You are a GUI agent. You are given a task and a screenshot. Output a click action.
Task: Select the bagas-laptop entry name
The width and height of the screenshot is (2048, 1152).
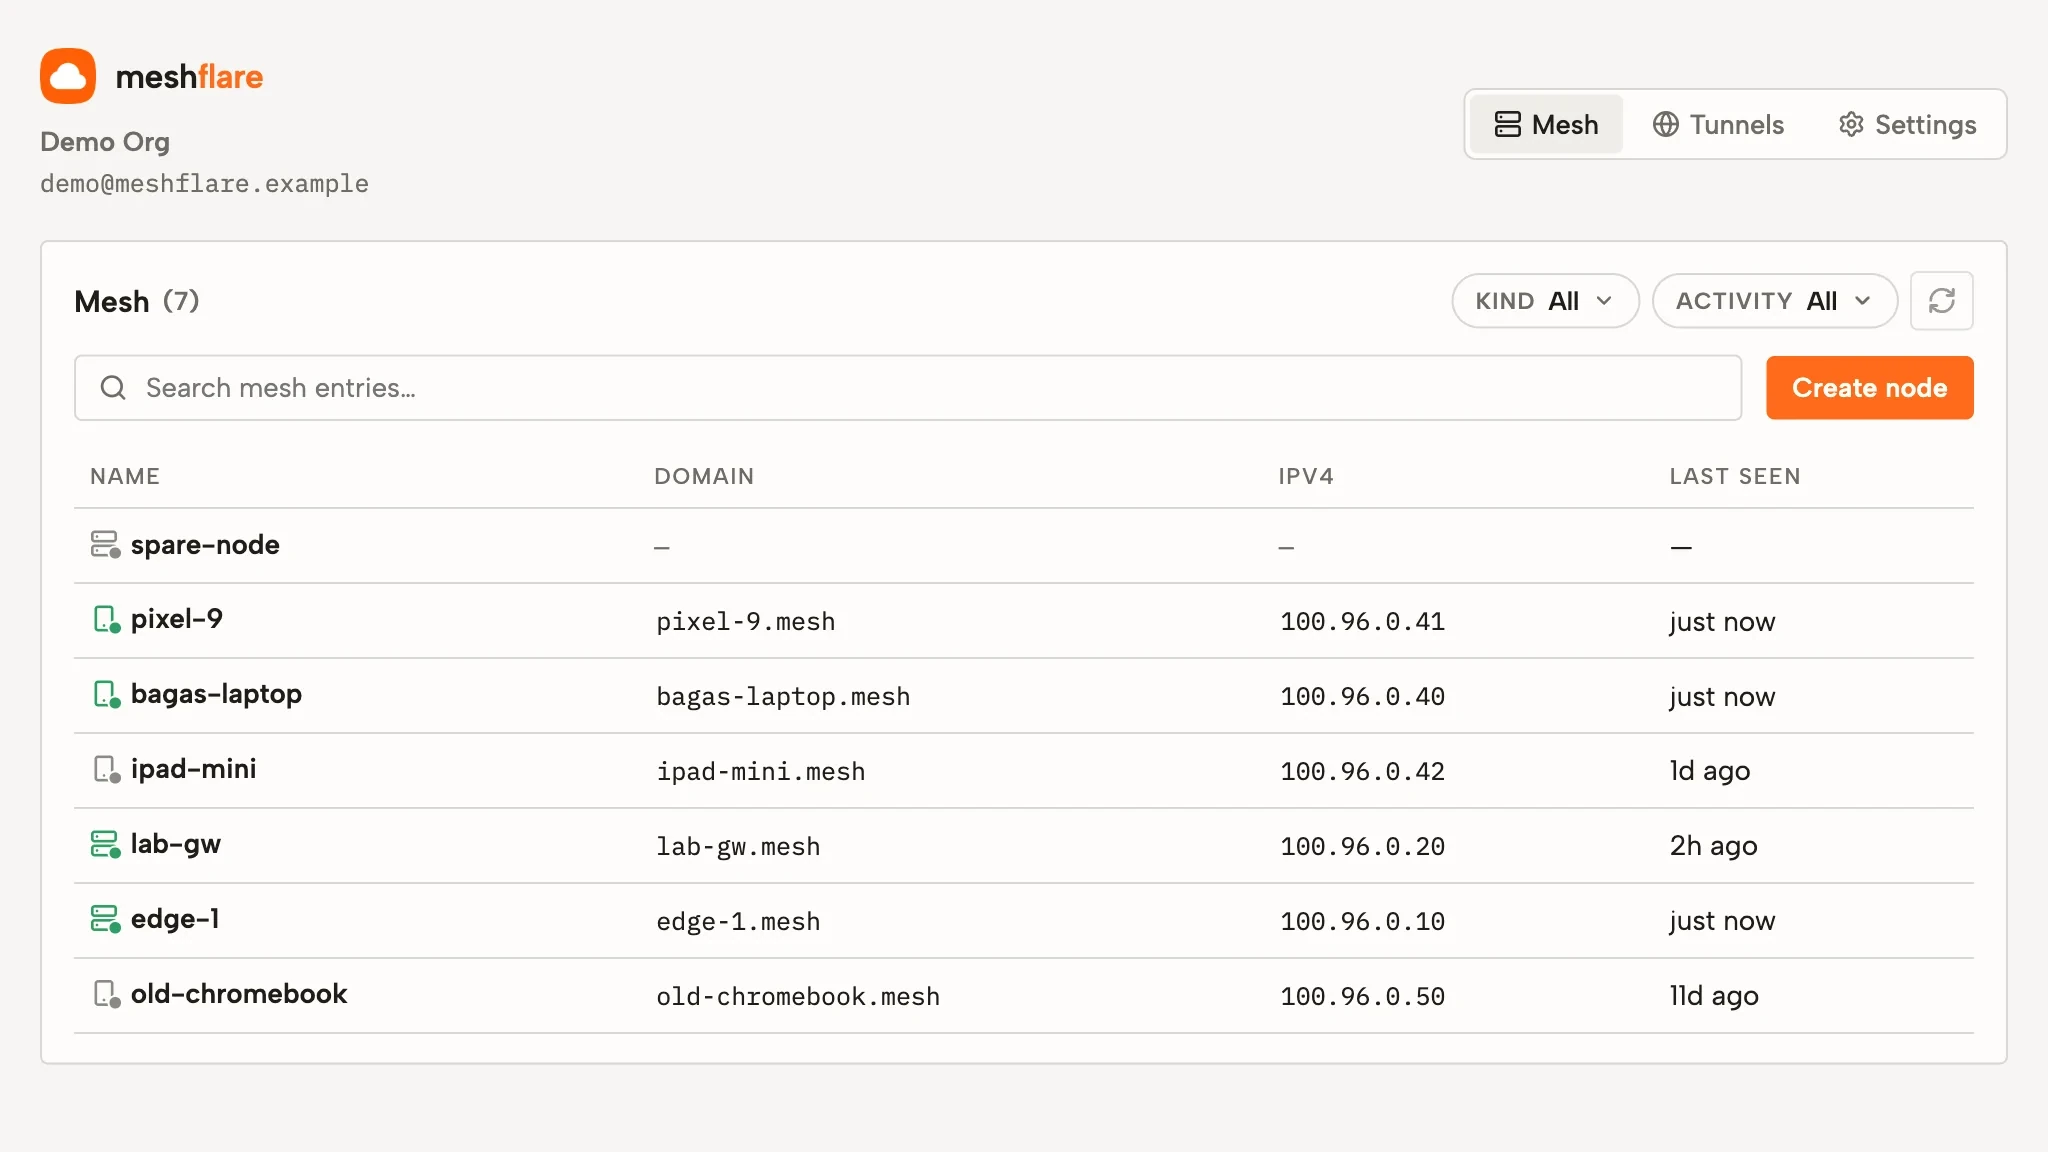tap(216, 695)
